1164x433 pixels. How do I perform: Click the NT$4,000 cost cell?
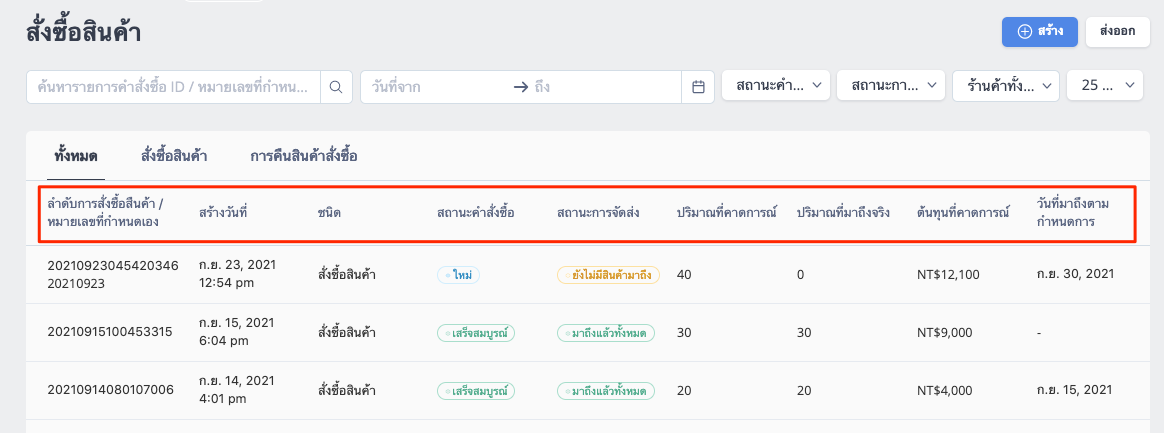[x=944, y=391]
